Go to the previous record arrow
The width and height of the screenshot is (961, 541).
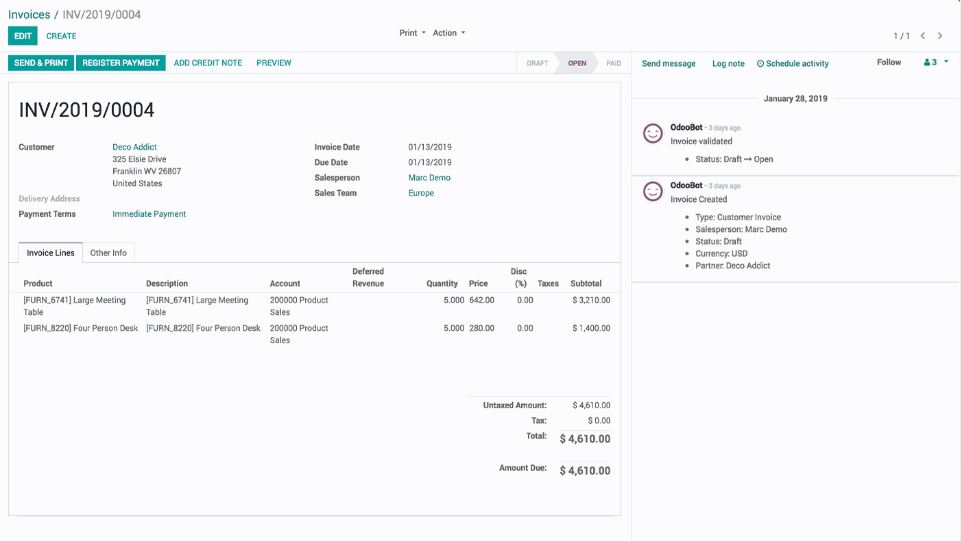(923, 36)
